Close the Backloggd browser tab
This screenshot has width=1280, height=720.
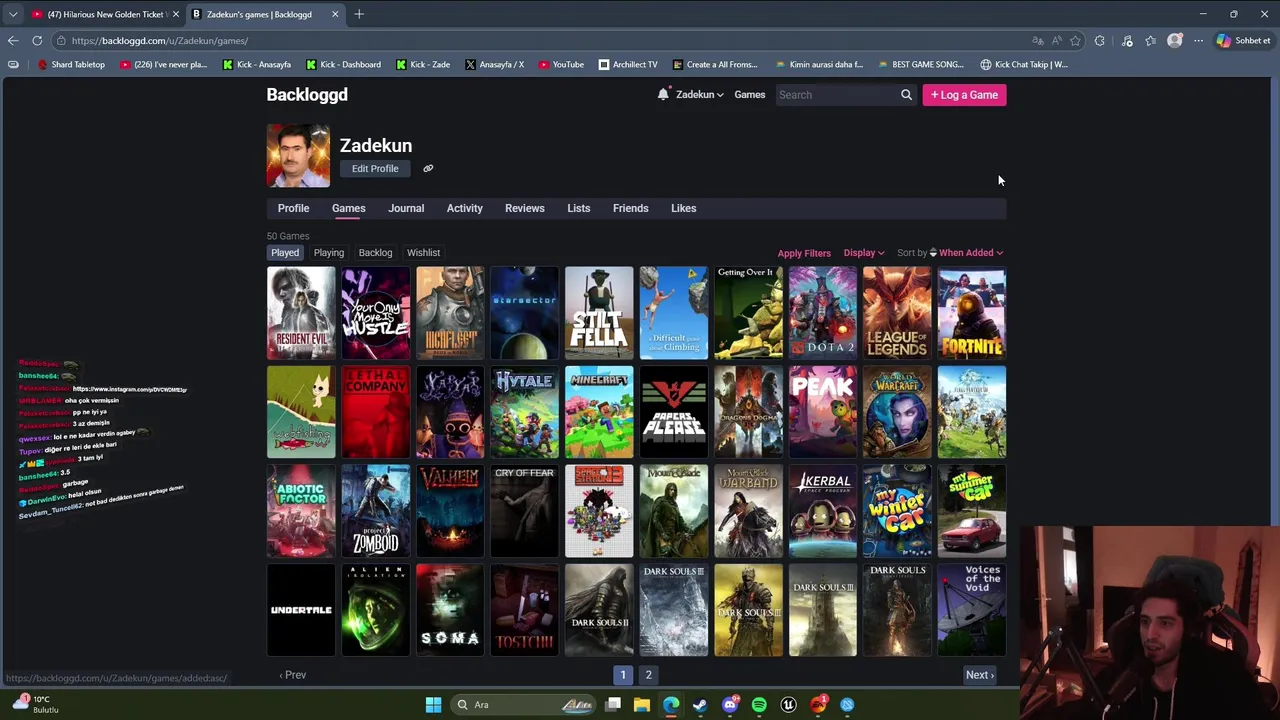(x=335, y=14)
